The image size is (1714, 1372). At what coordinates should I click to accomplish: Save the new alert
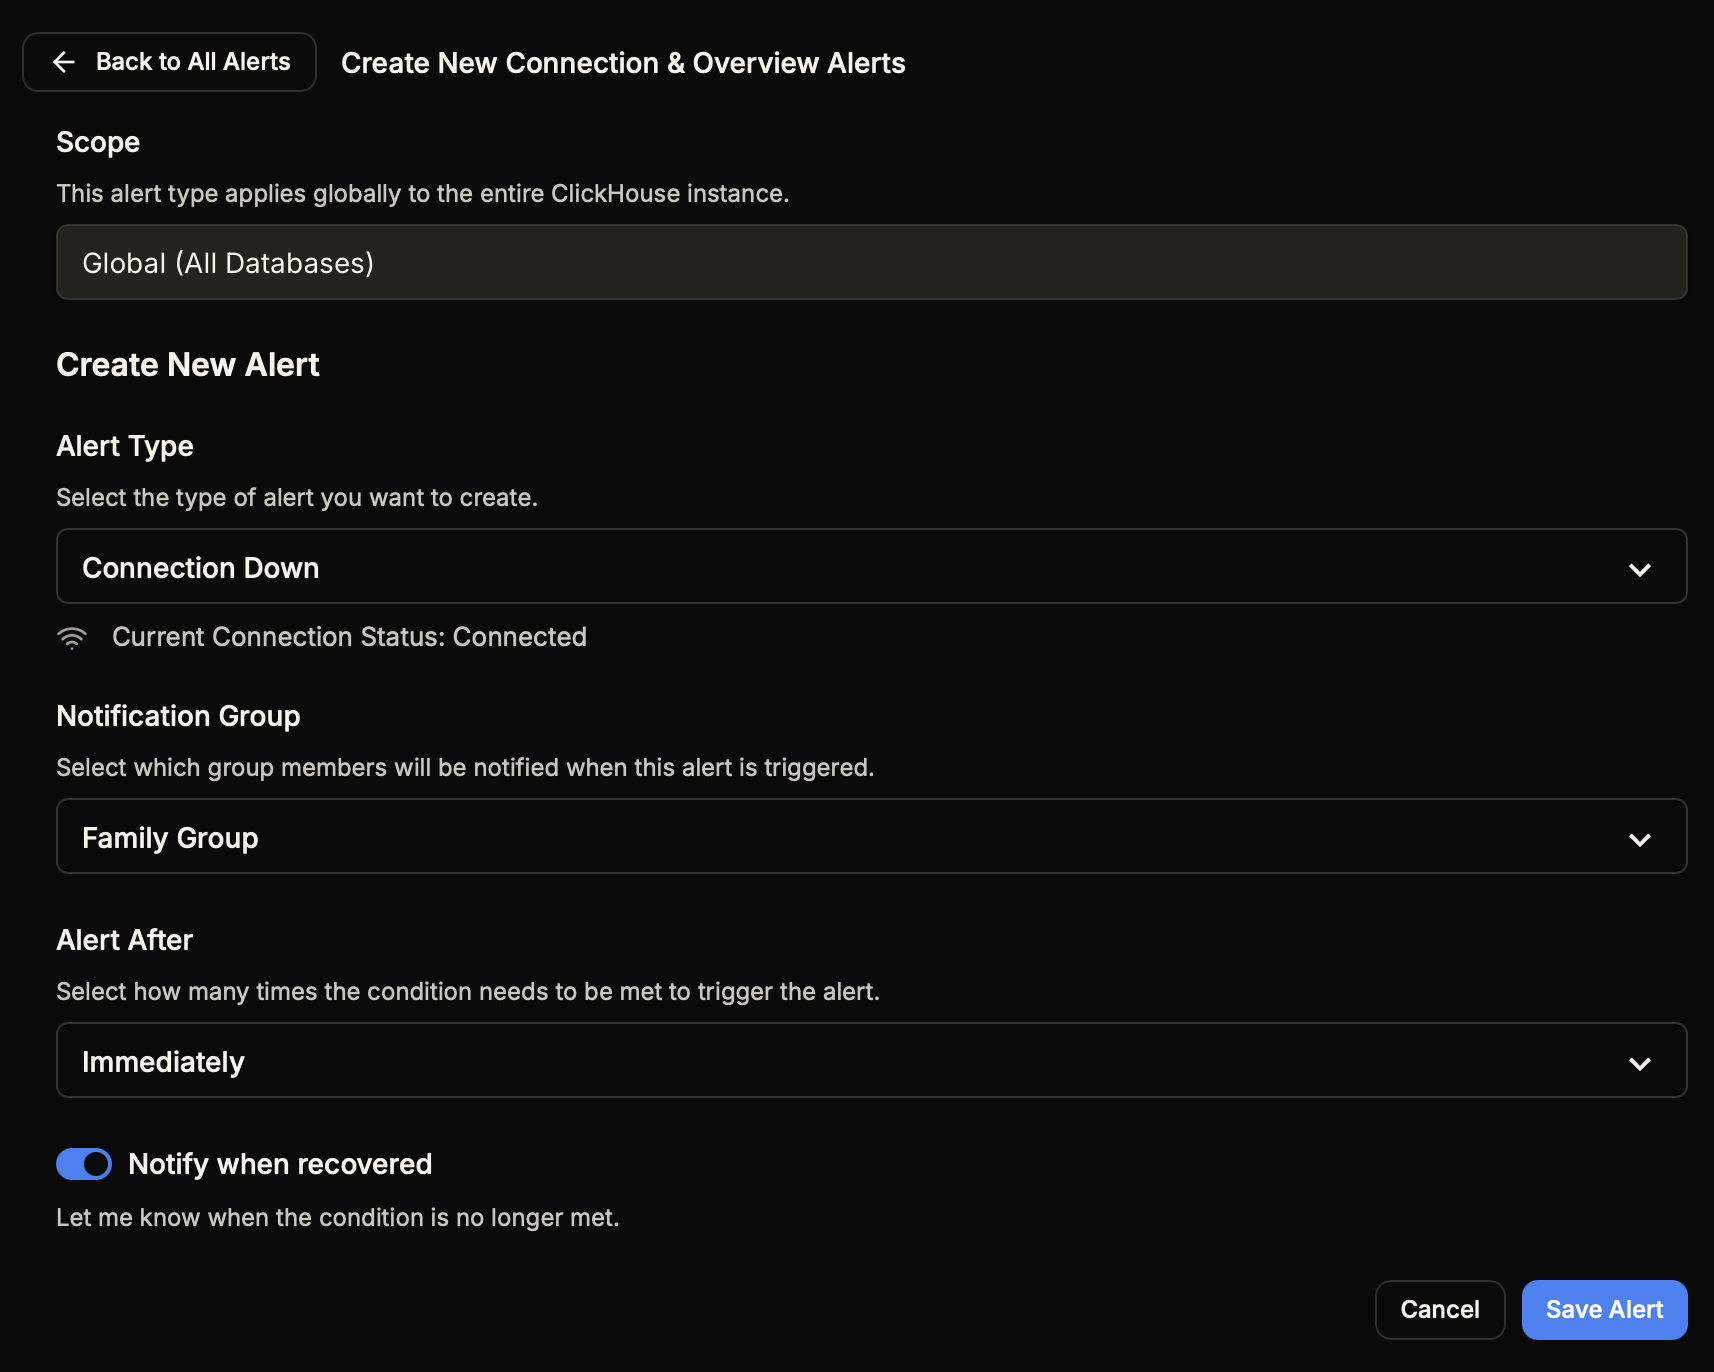point(1605,1310)
